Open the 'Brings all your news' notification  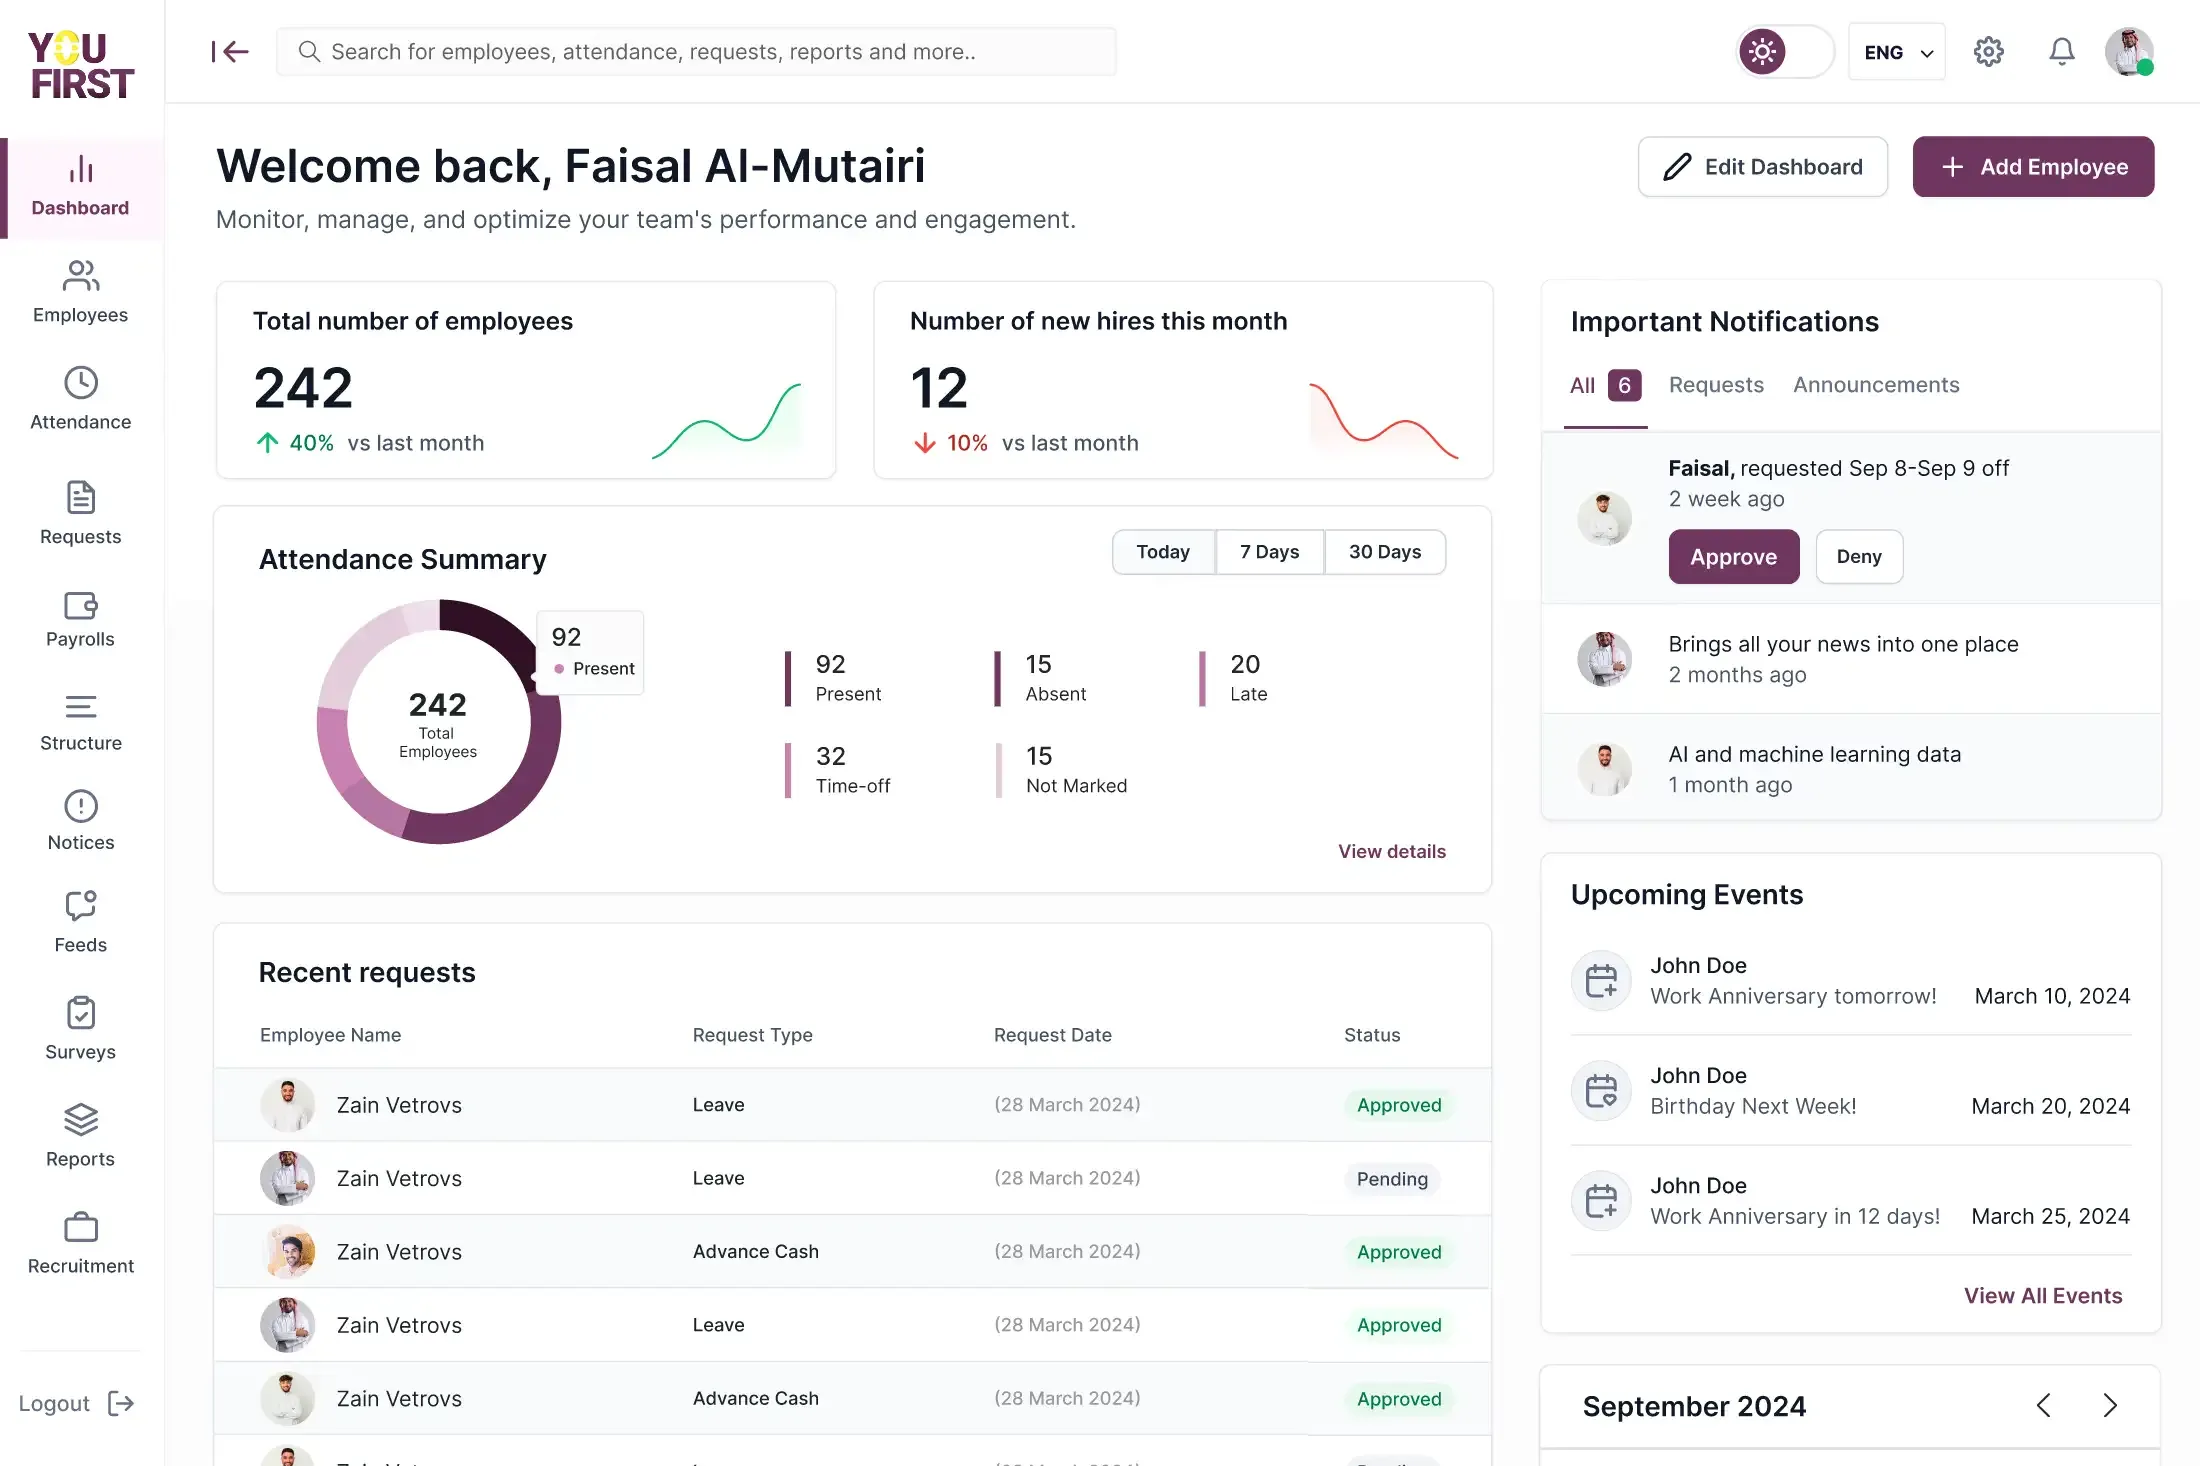pyautogui.click(x=1852, y=659)
